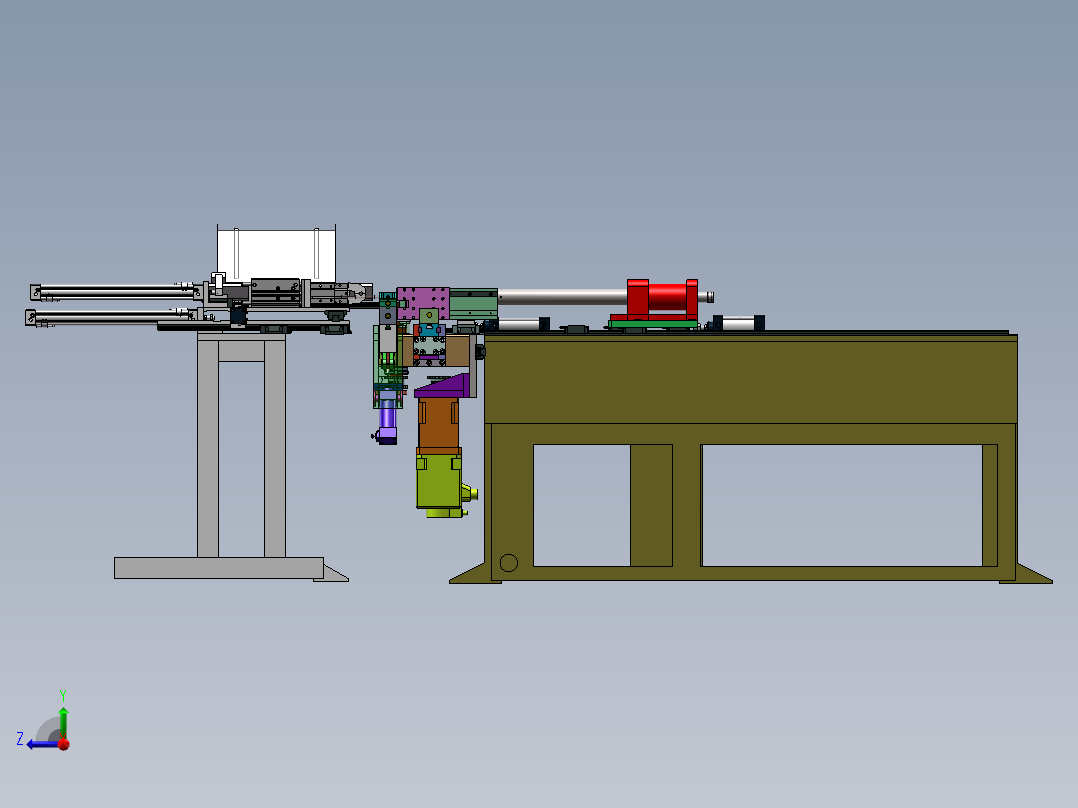Click the blue Z axis arrow of triad
The width and height of the screenshot is (1078, 808).
[x=41, y=744]
